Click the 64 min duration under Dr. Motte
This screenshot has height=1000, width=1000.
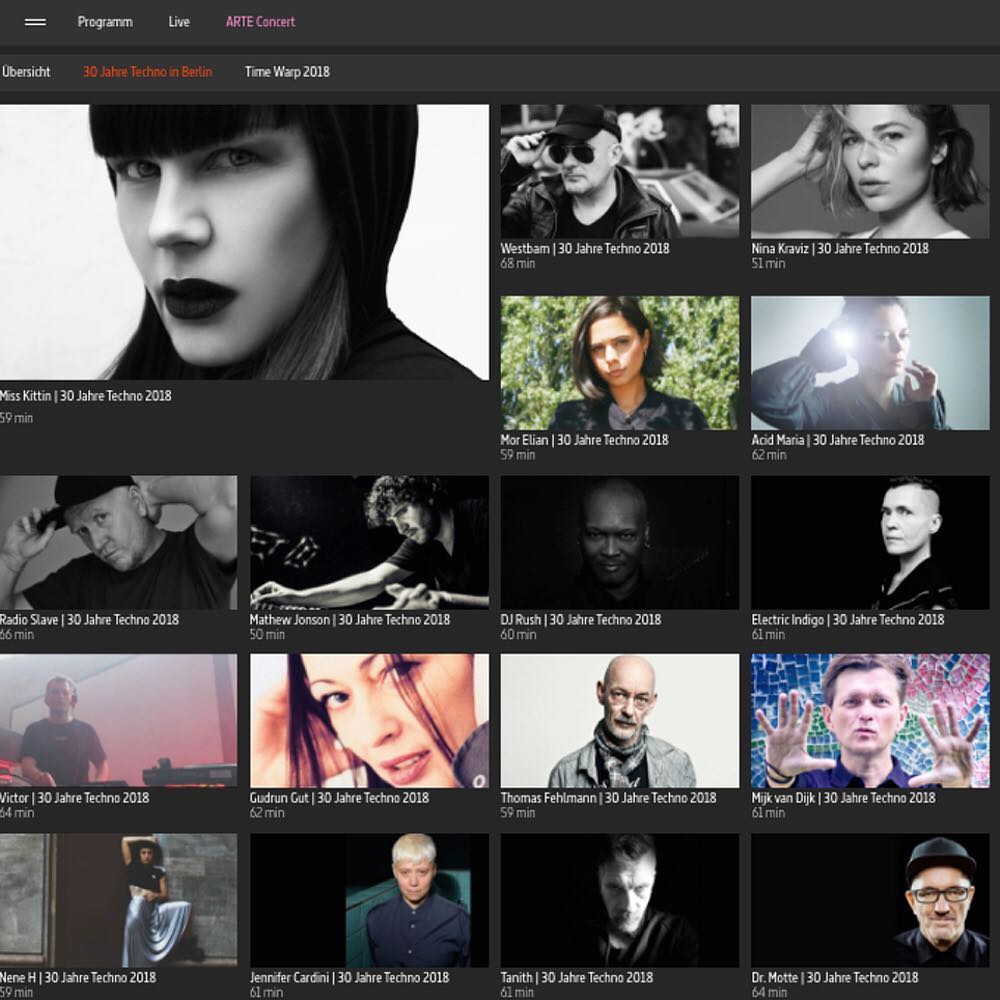point(768,992)
